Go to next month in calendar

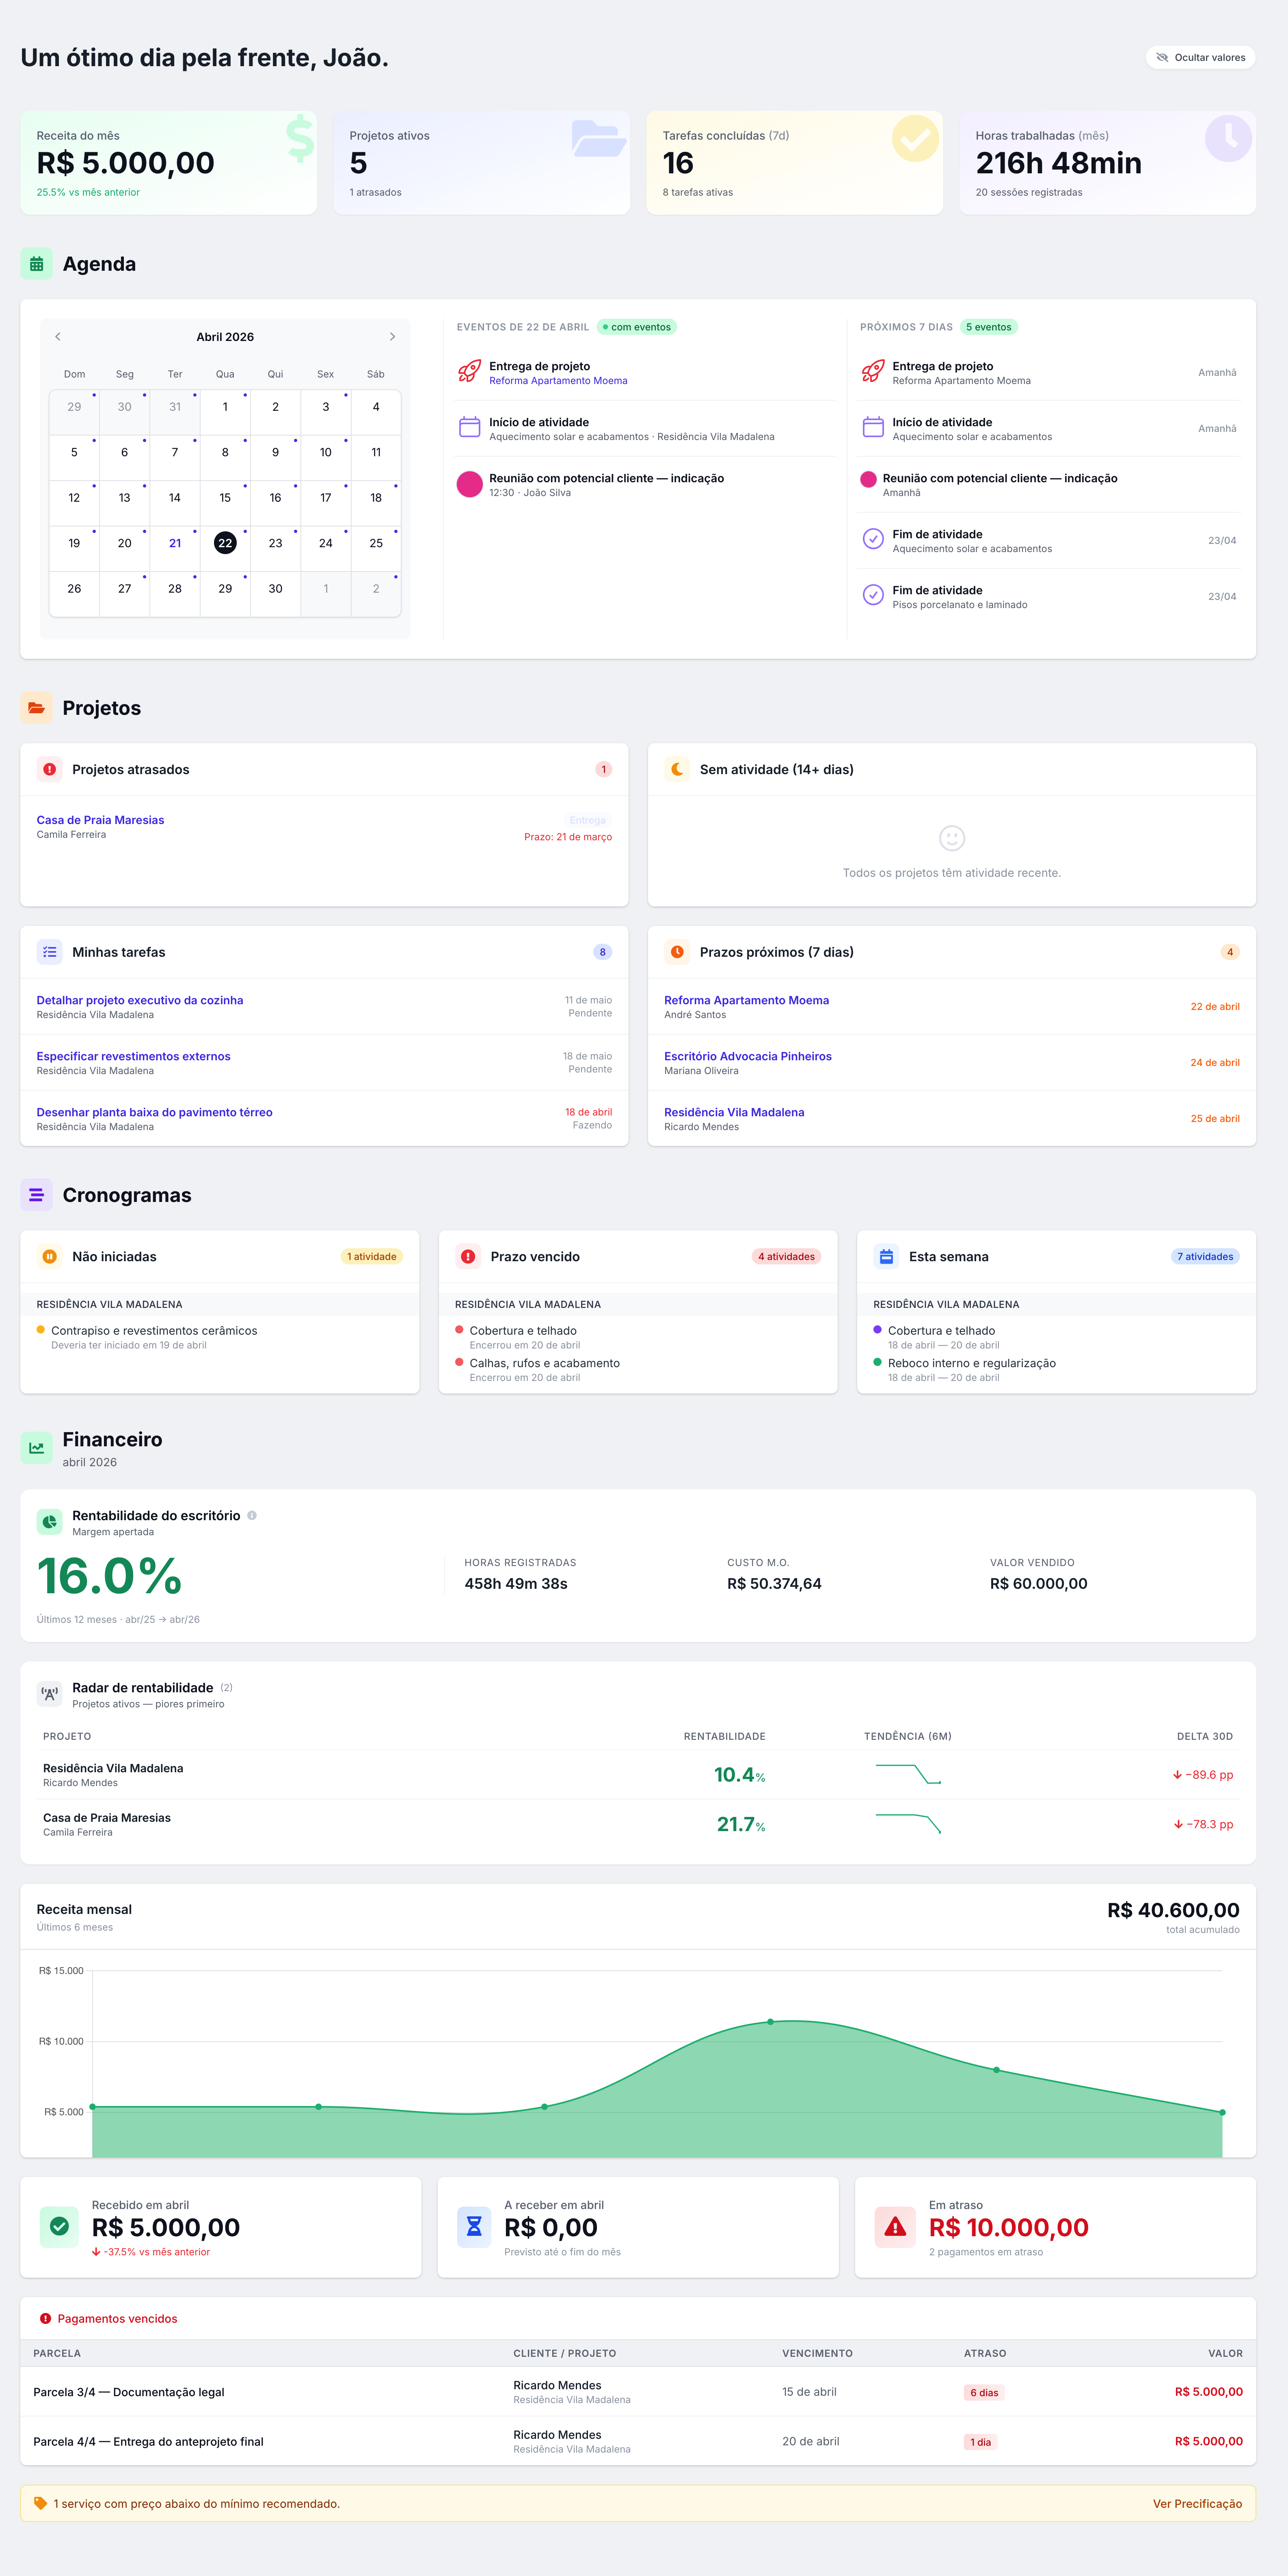[392, 337]
